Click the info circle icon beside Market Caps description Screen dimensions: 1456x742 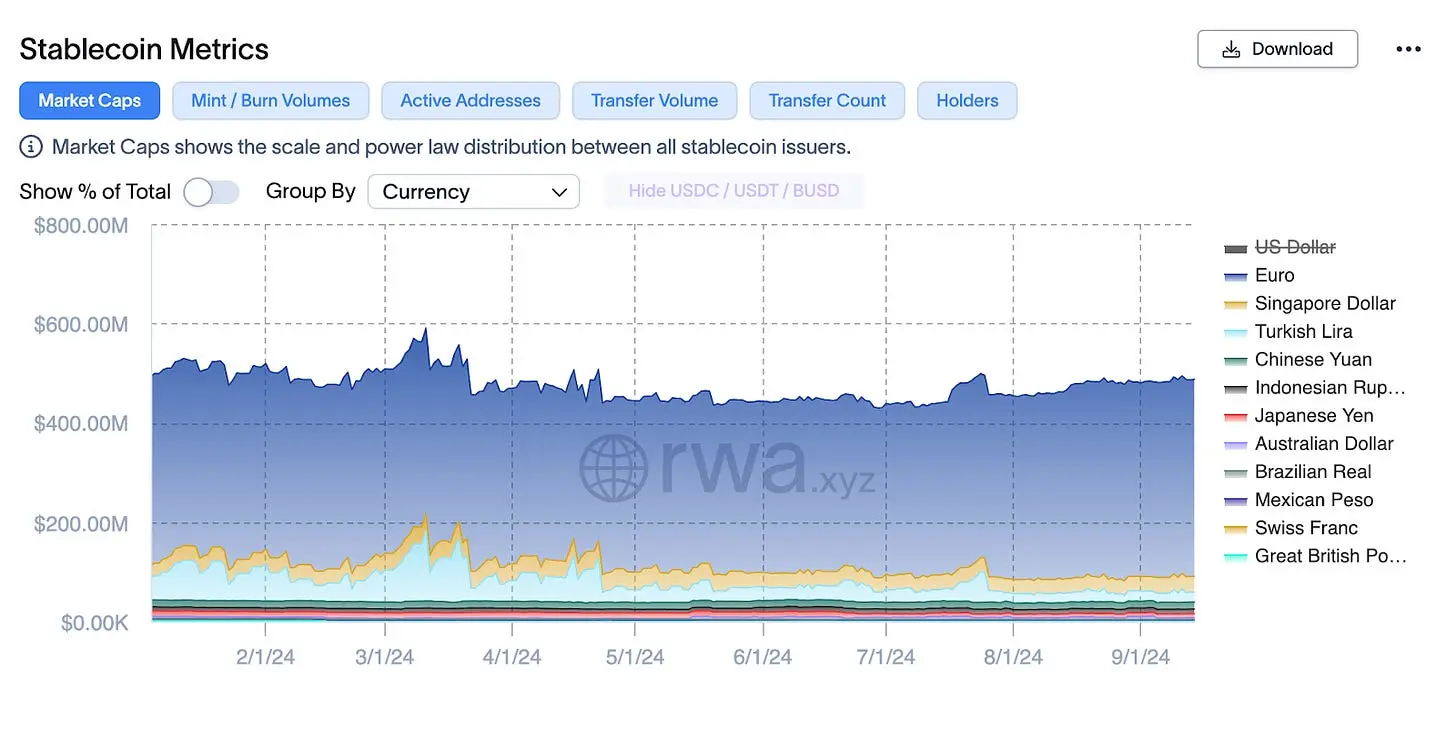pos(31,147)
